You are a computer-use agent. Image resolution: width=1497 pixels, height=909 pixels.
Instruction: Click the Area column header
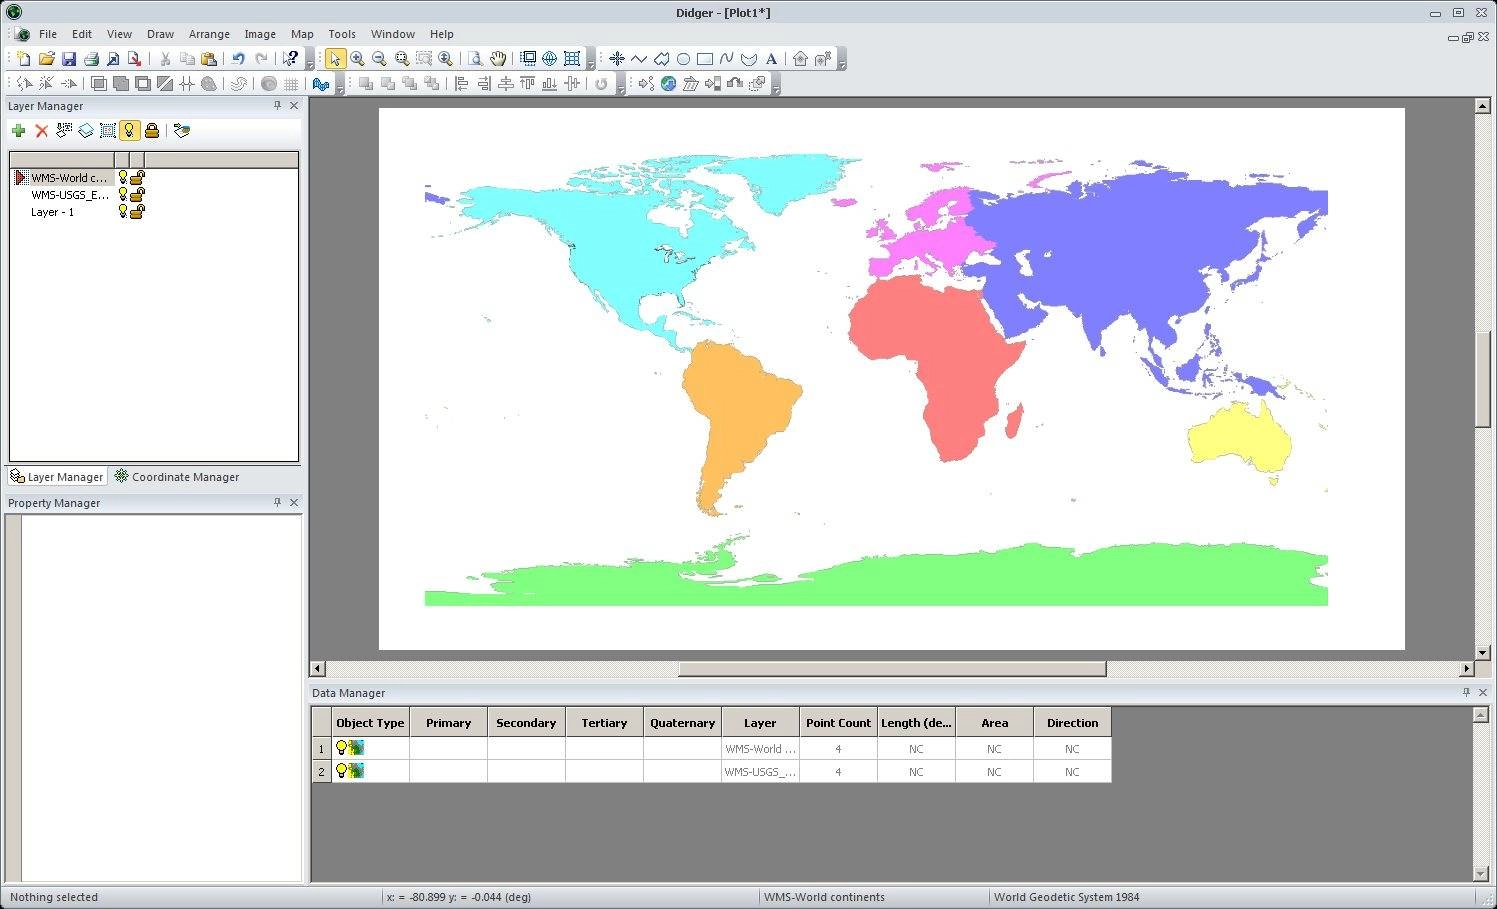pyautogui.click(x=994, y=723)
